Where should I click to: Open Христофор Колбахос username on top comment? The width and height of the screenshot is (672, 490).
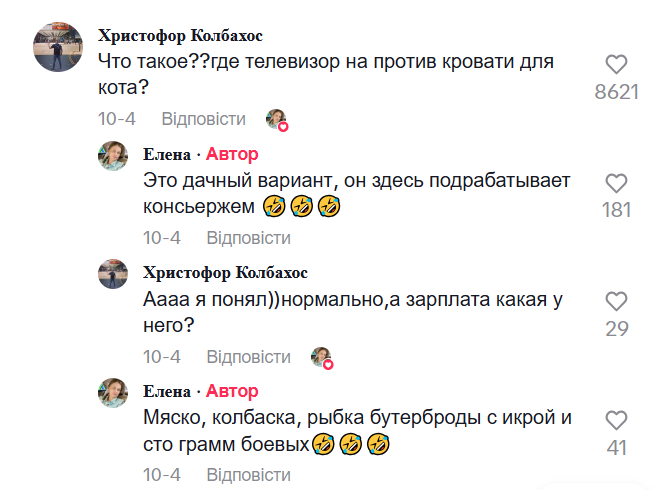coord(180,36)
